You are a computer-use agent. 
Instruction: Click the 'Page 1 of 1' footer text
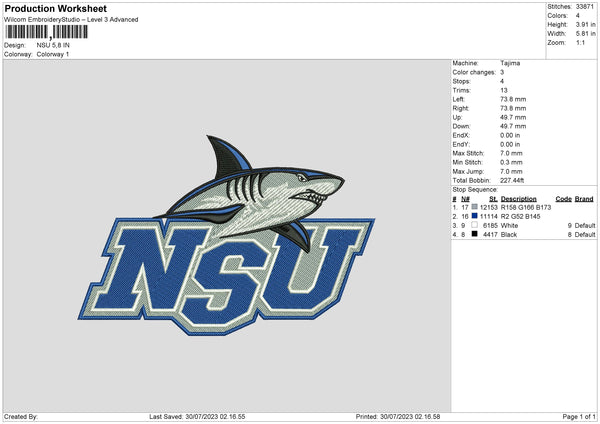tap(579, 417)
